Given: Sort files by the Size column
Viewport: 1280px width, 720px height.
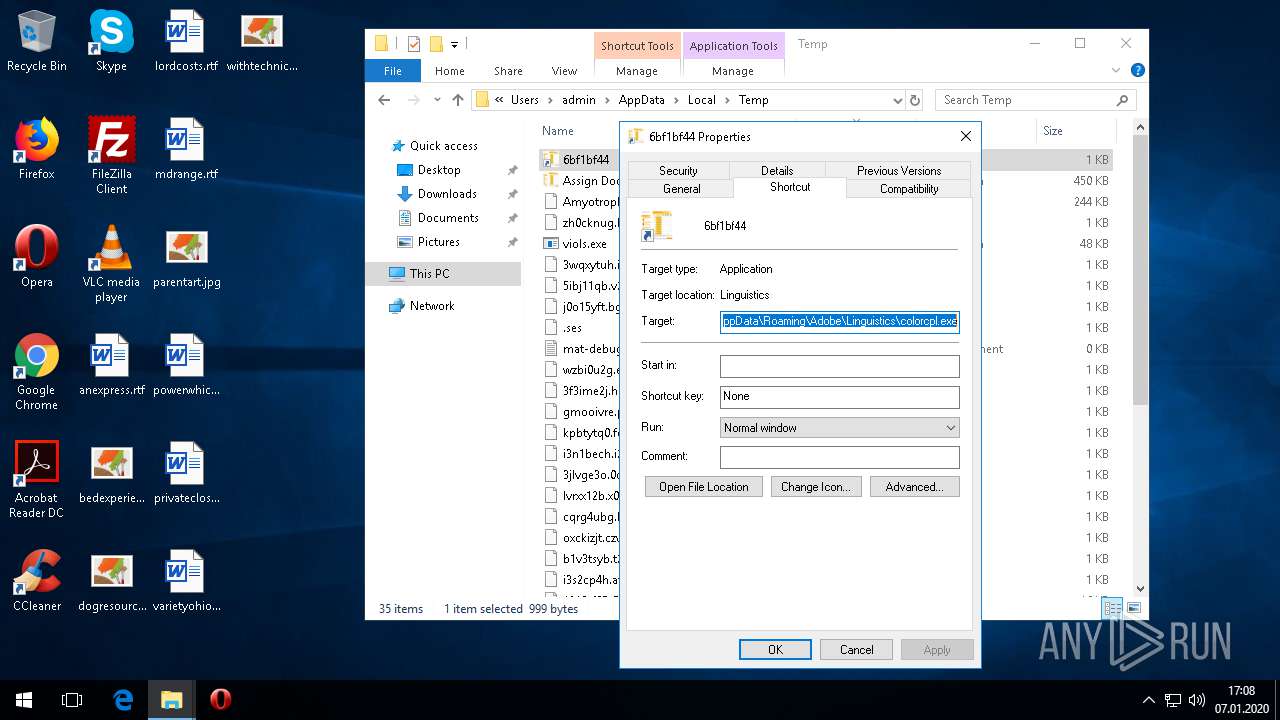Looking at the screenshot, I should click(1052, 131).
